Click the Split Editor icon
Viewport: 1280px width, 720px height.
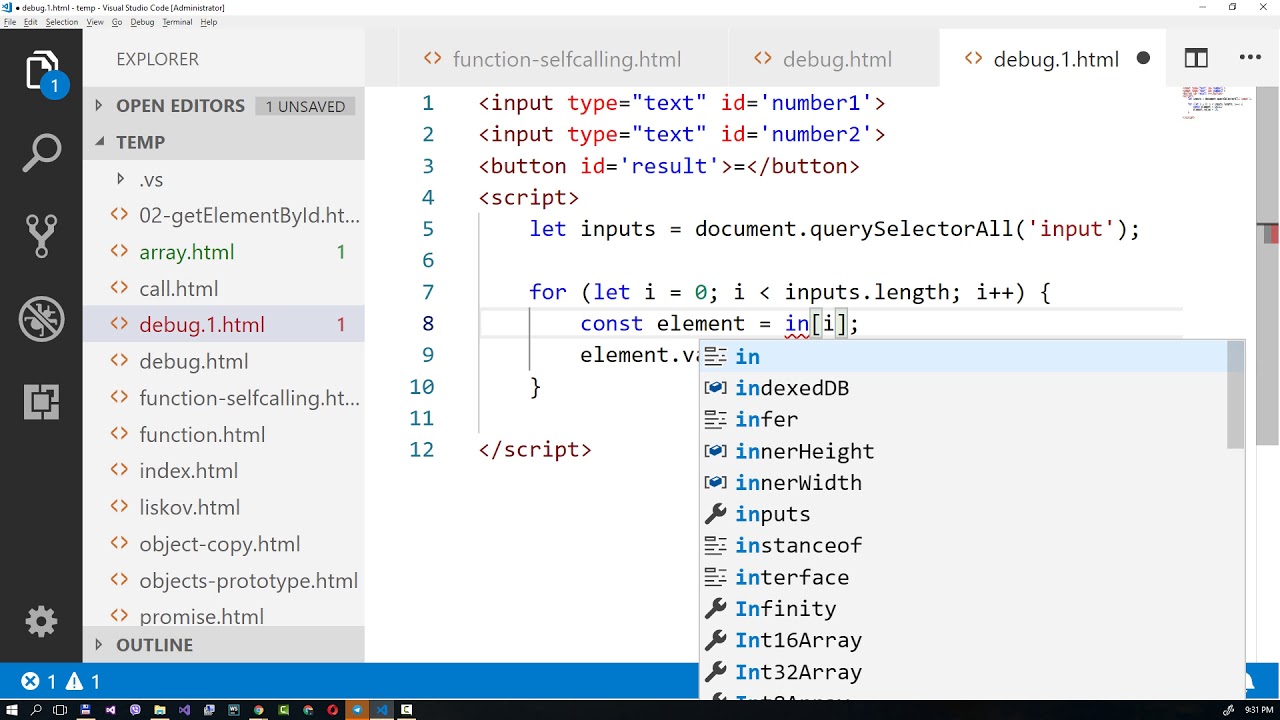coord(1196,59)
